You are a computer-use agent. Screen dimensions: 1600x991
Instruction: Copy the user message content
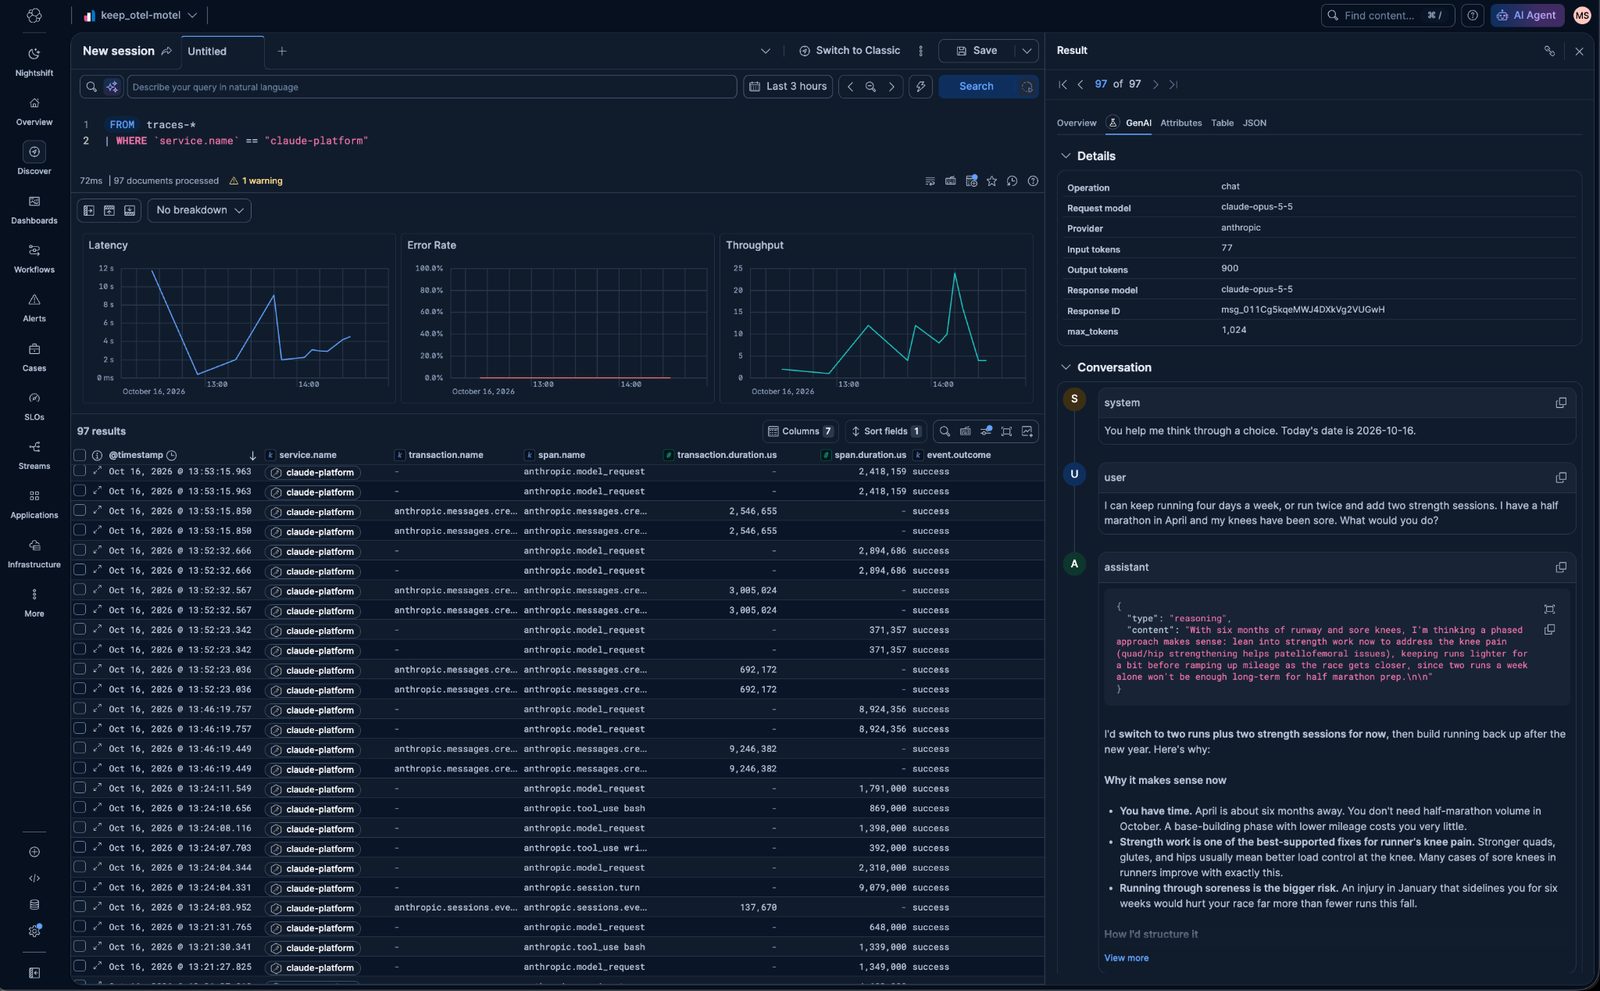tap(1560, 478)
